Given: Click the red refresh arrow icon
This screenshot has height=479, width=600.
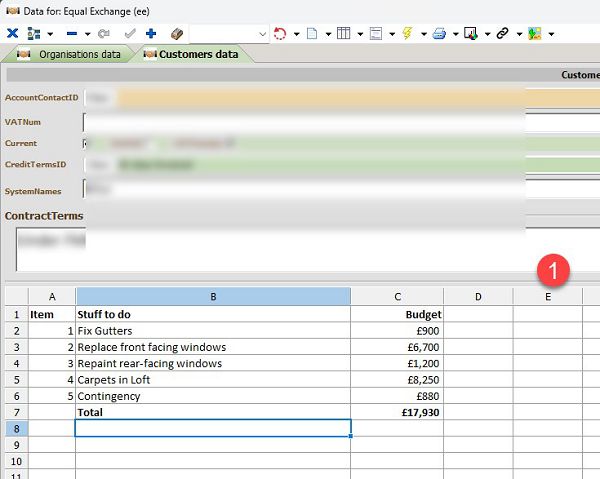Looking at the screenshot, I should [280, 33].
